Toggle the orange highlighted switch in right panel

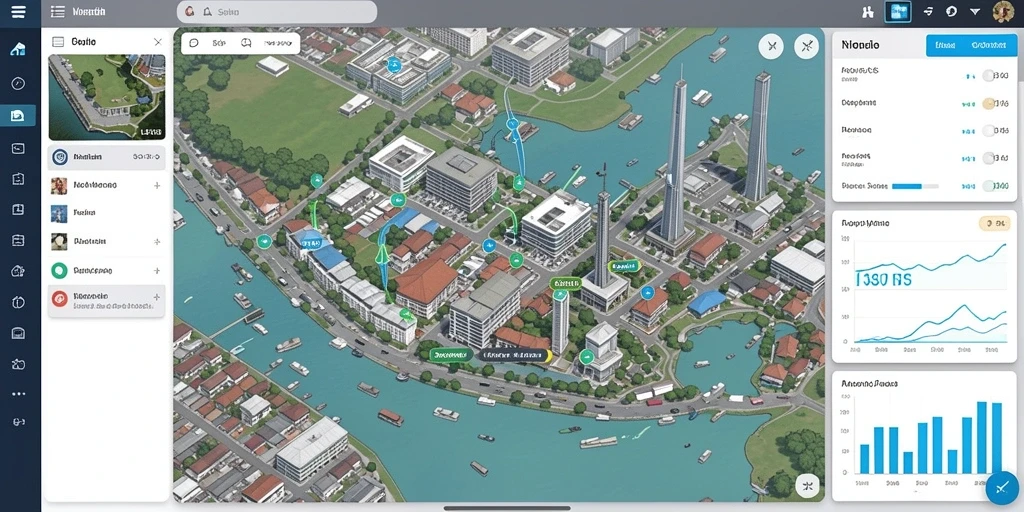tap(989, 103)
